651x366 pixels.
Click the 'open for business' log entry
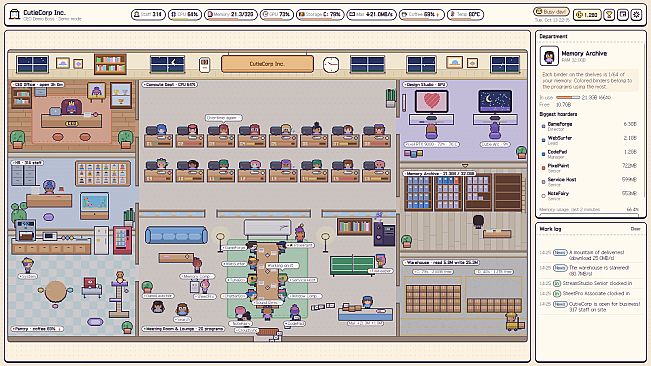[590, 307]
